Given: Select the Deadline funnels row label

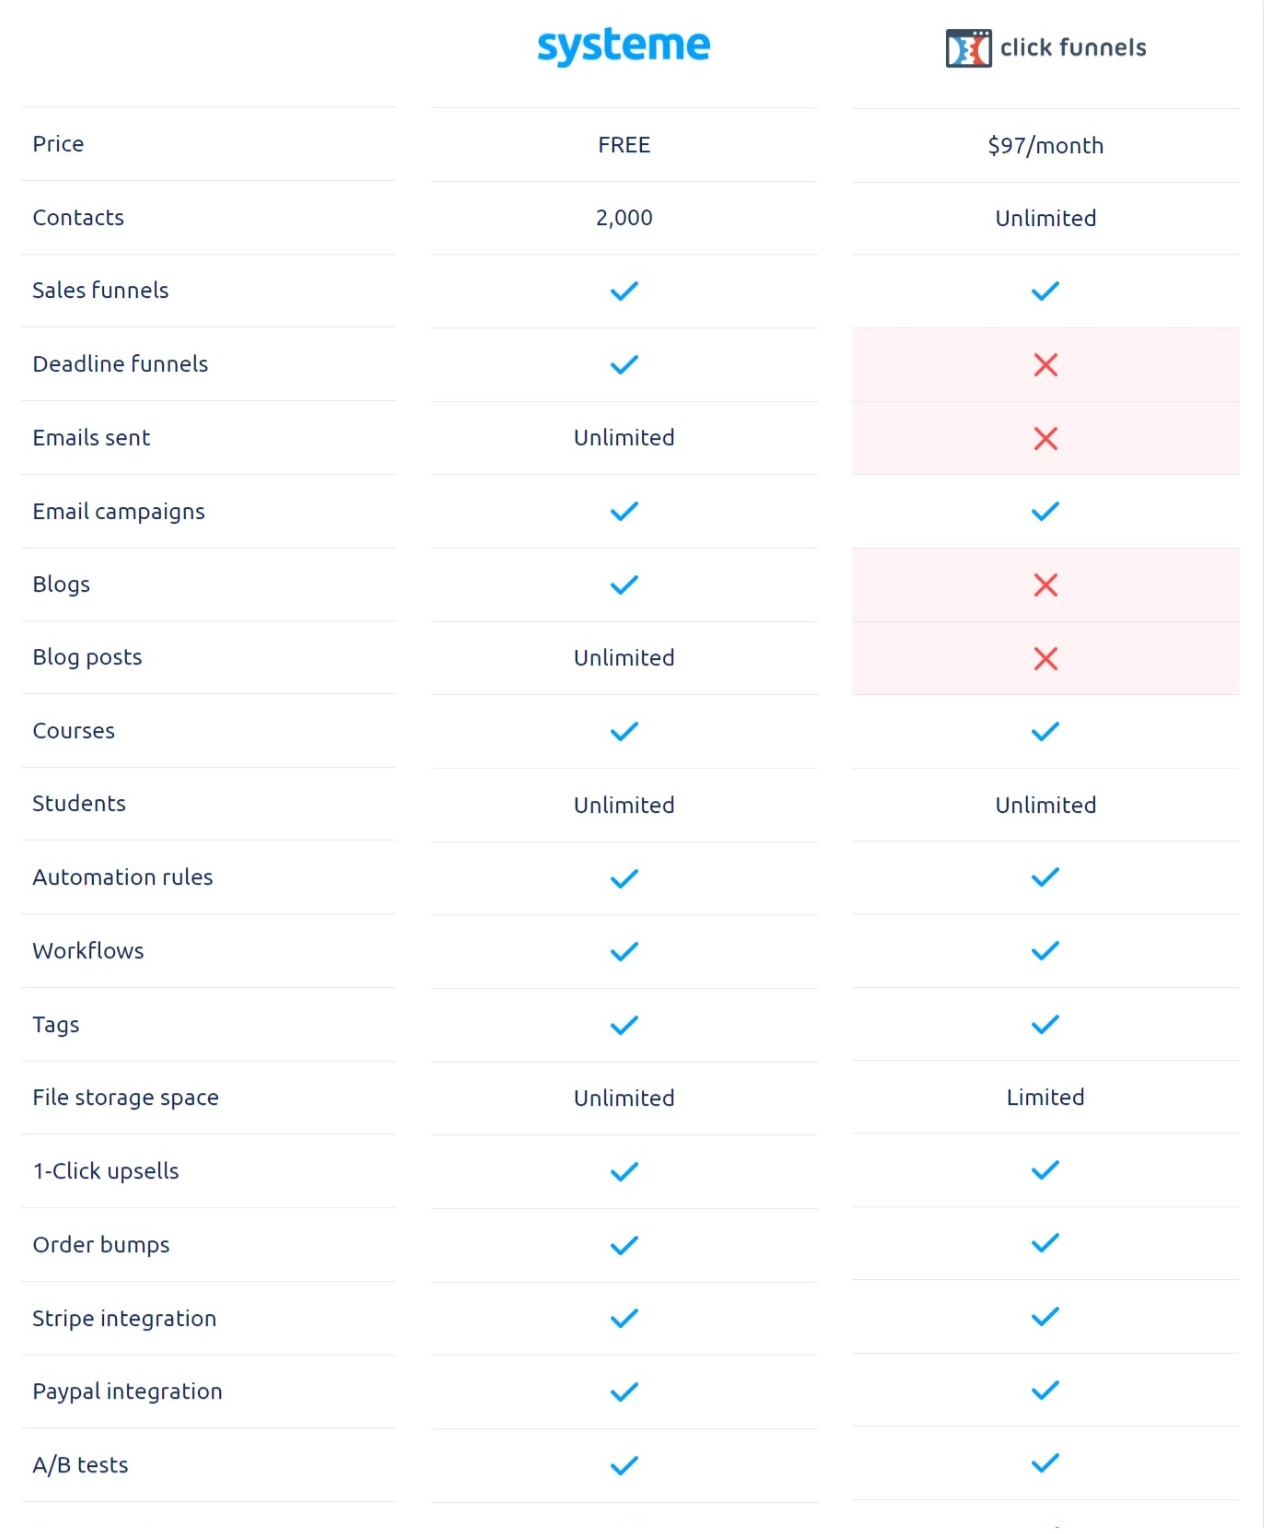Looking at the screenshot, I should coord(120,364).
